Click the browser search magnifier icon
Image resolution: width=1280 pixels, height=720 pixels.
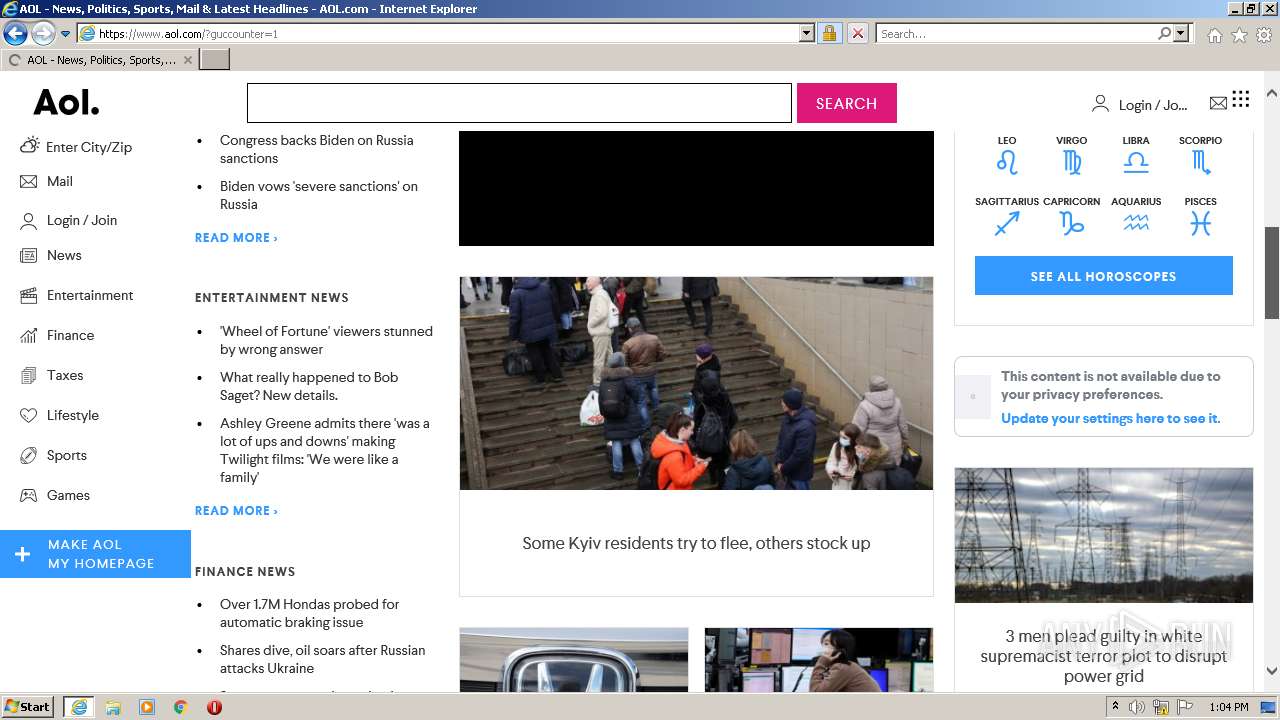[1164, 33]
